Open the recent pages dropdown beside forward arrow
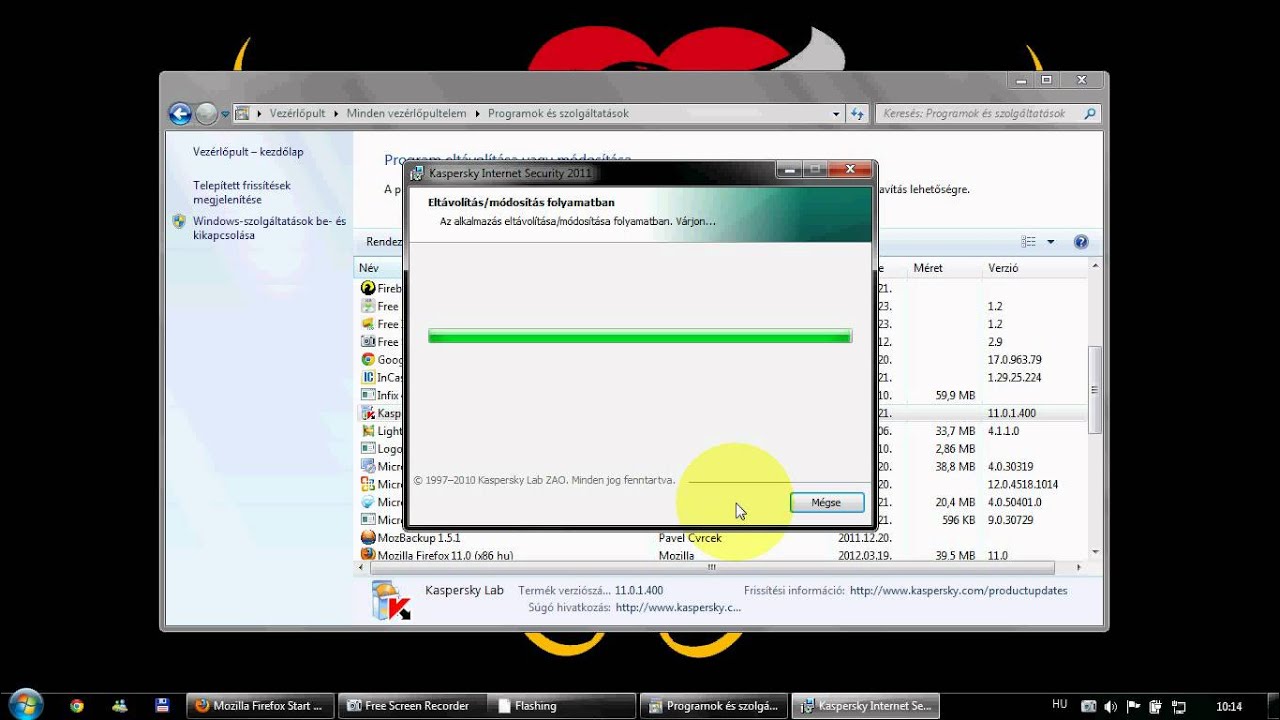Screen dimensions: 1280x720 [225, 115]
